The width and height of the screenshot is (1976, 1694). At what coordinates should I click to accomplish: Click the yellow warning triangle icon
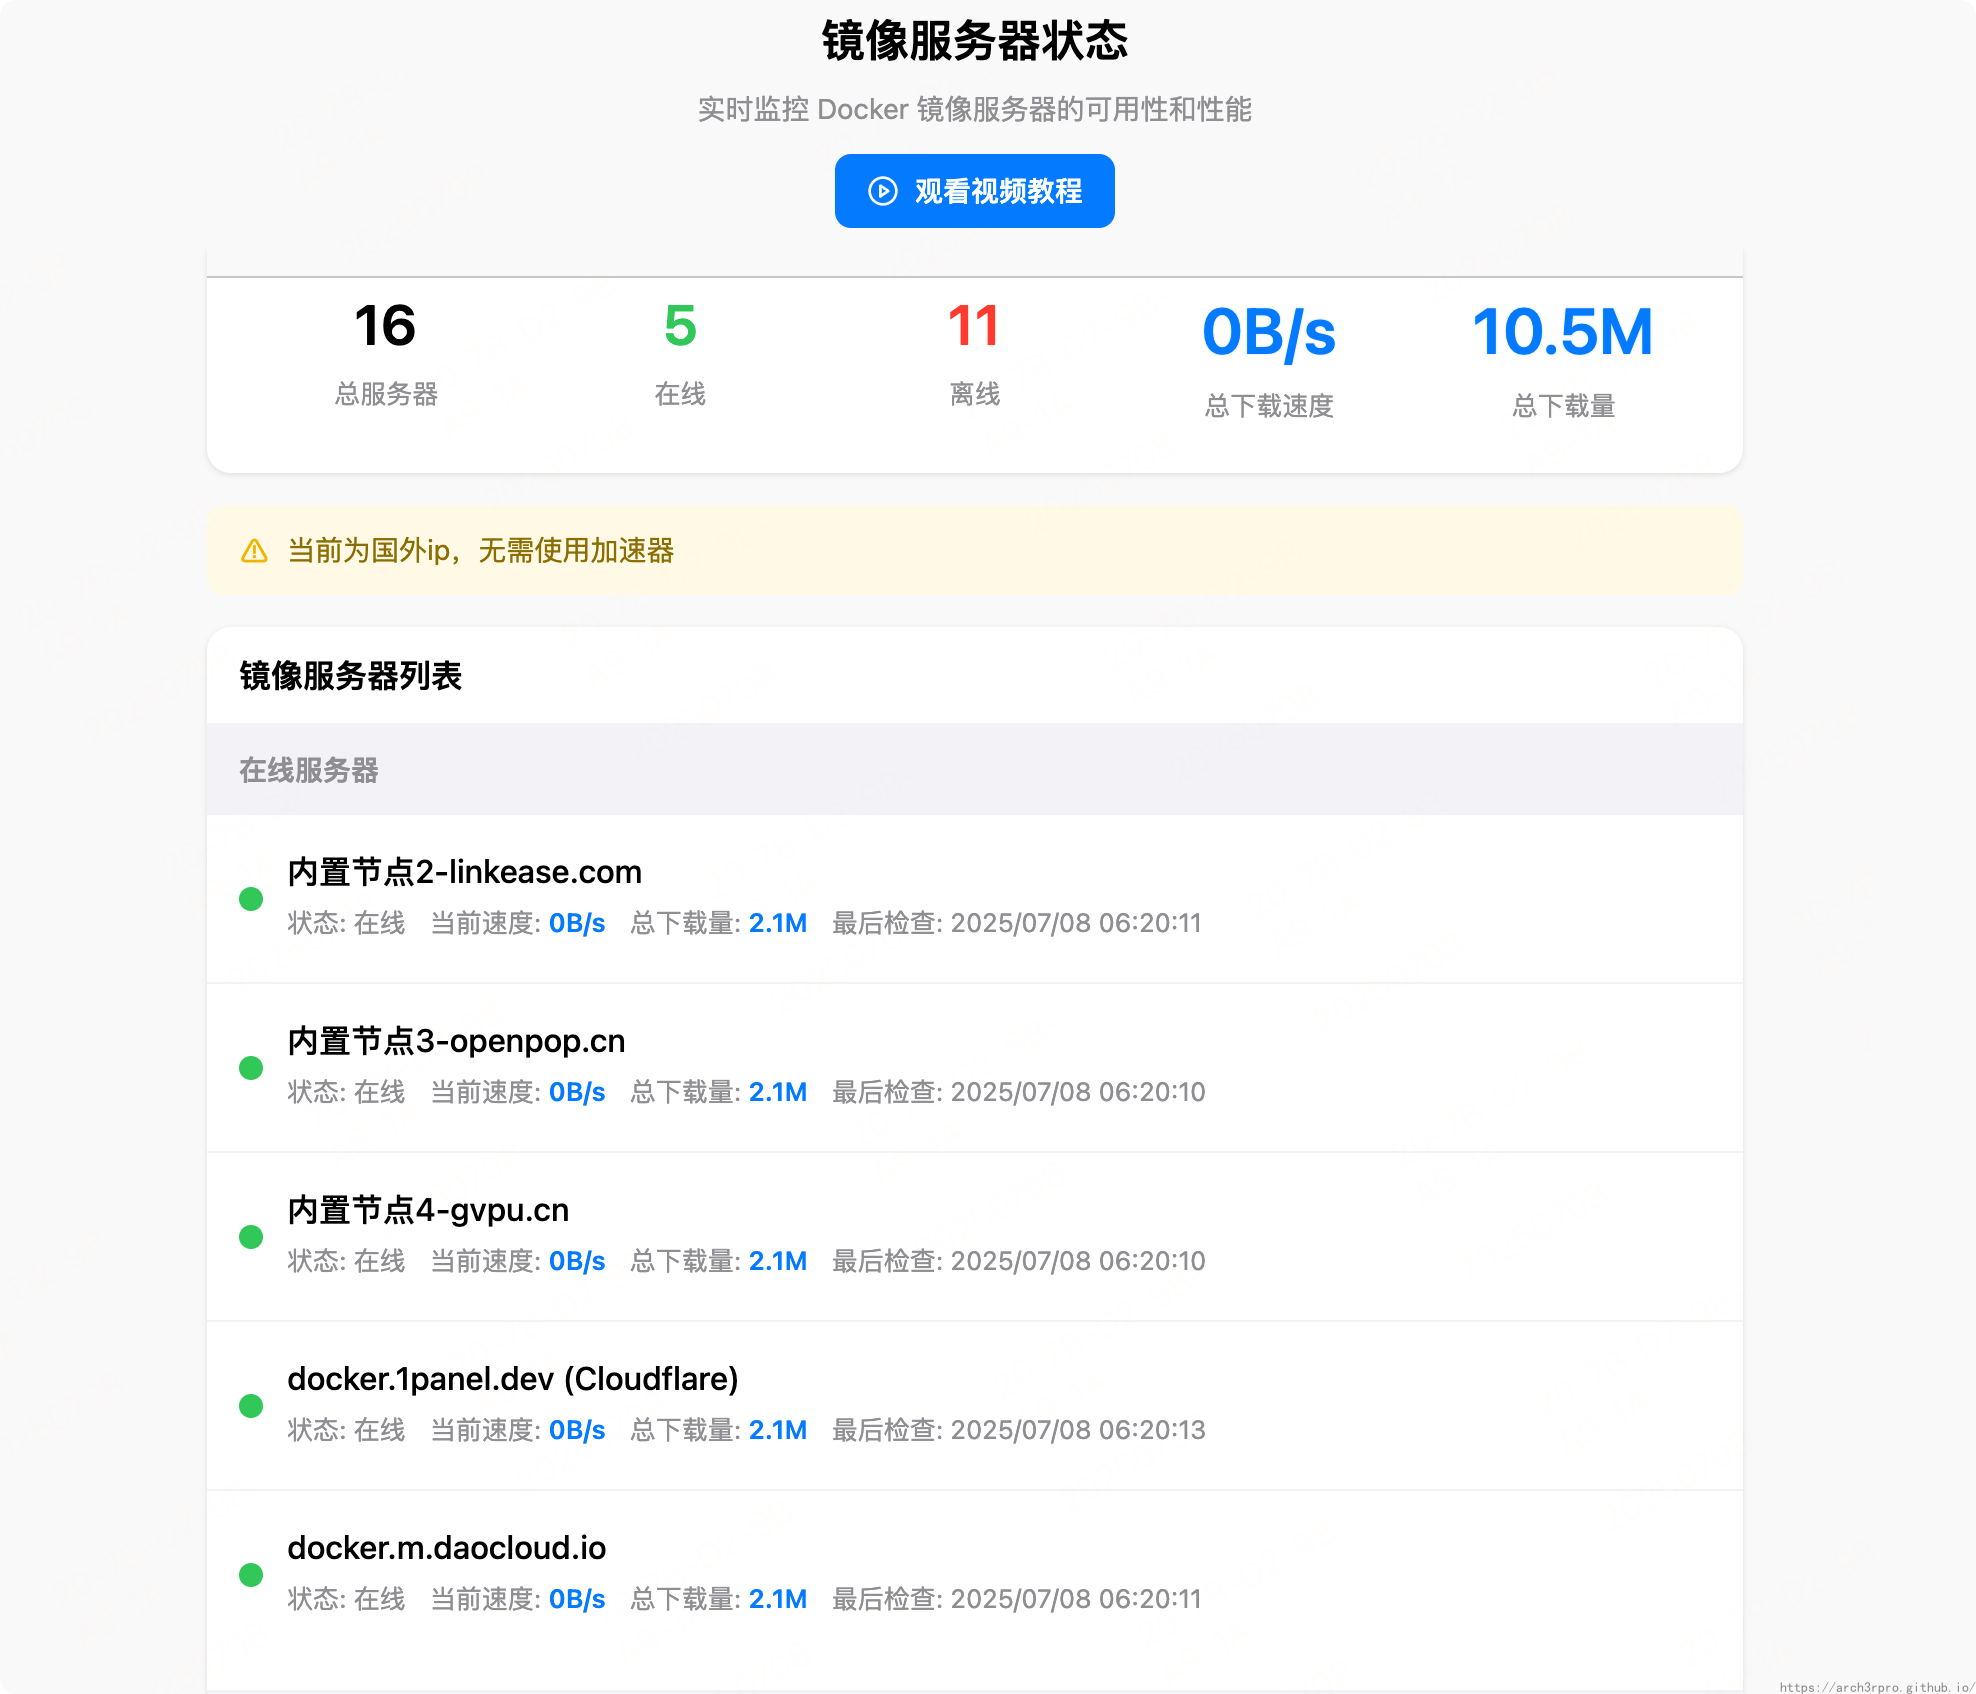coord(254,551)
